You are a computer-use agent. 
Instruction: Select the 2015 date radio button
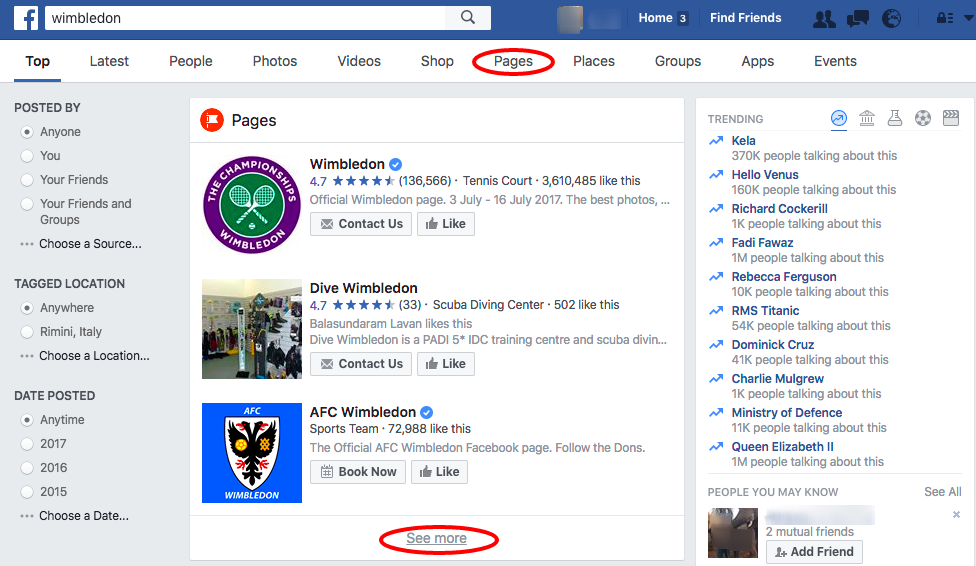[27, 492]
